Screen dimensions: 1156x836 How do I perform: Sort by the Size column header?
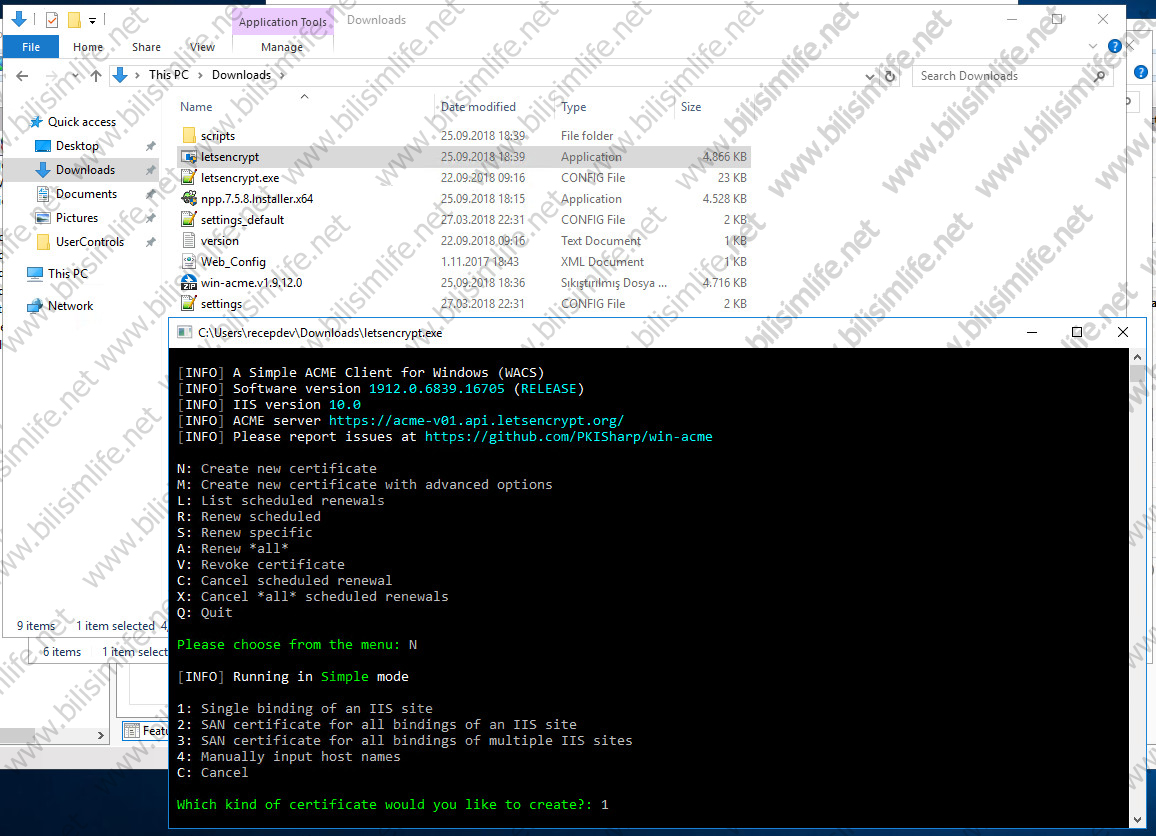(691, 107)
